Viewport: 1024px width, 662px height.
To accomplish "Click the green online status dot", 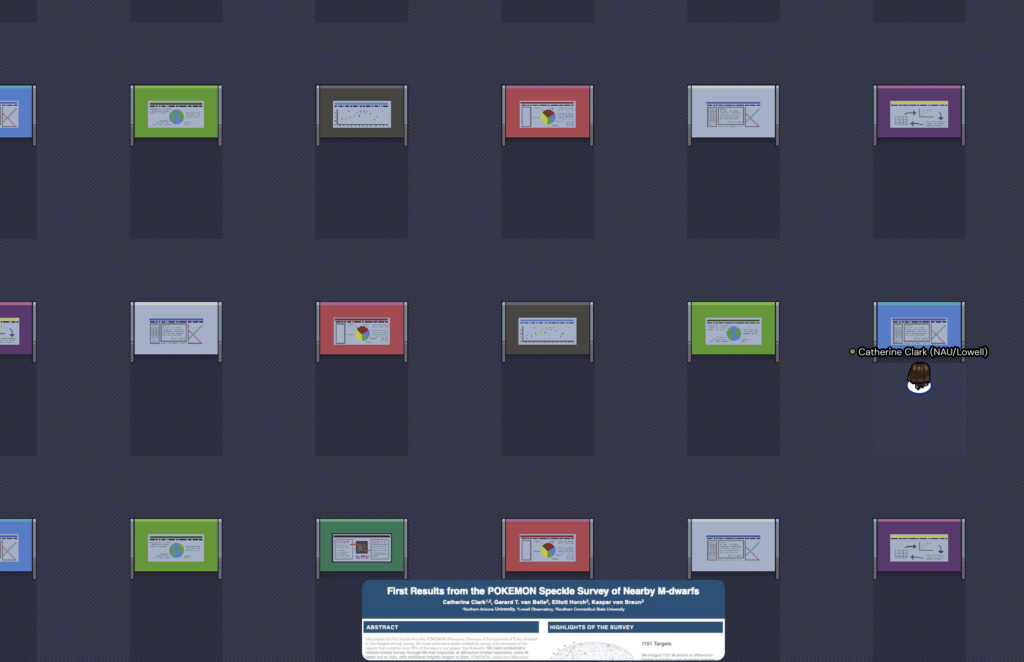I will pyautogui.click(x=852, y=352).
